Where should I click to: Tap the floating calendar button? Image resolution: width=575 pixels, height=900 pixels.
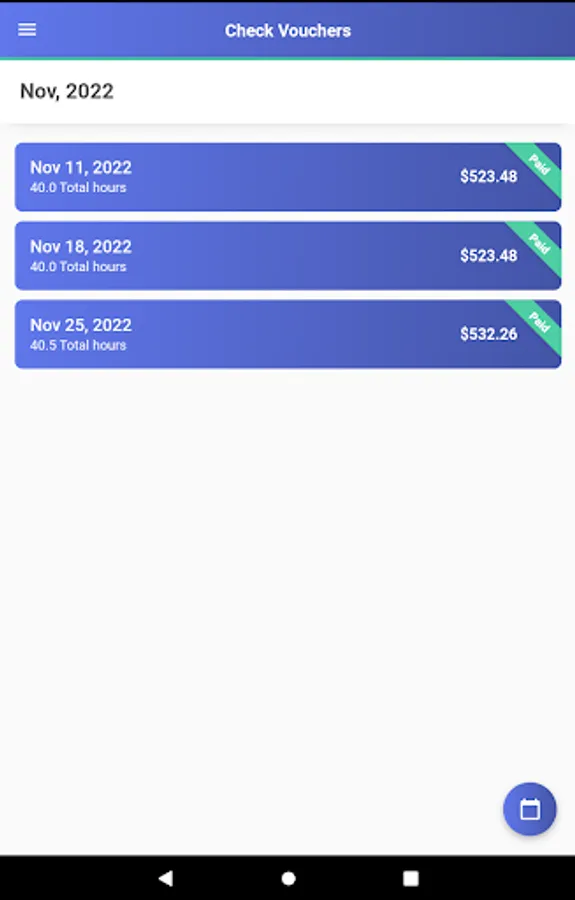529,809
